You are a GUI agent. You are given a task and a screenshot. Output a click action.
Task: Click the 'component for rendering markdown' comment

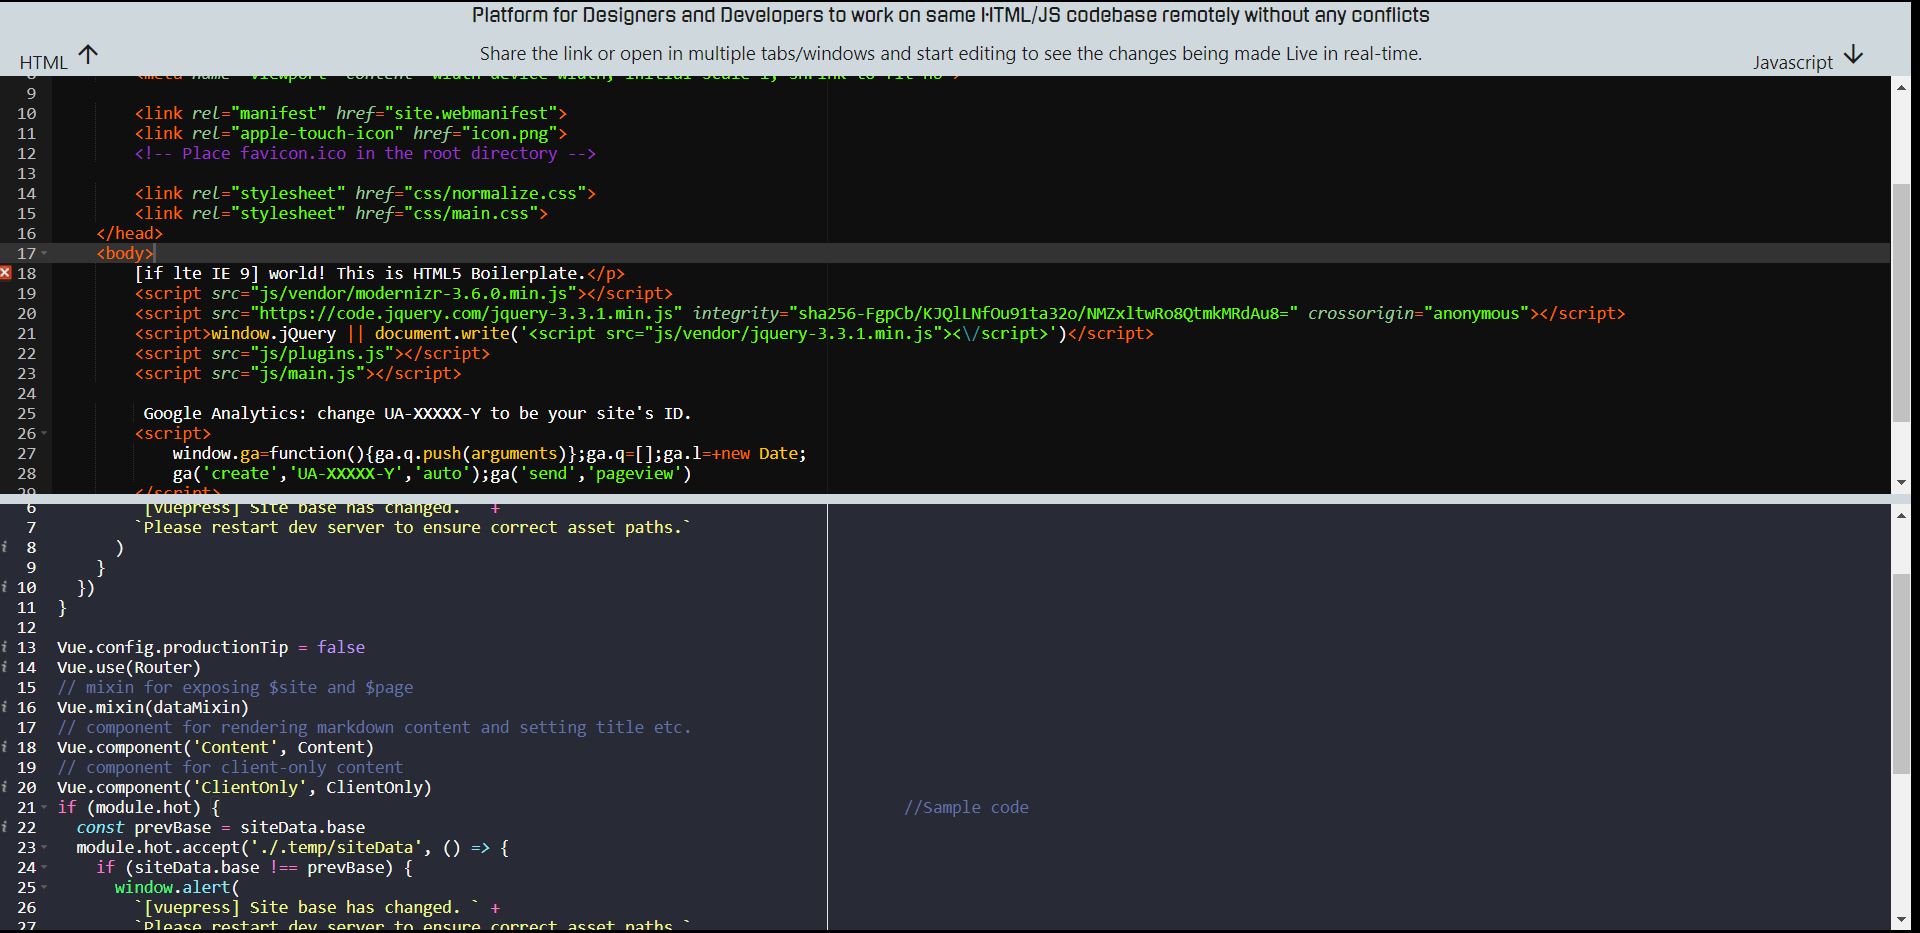[x=374, y=727]
